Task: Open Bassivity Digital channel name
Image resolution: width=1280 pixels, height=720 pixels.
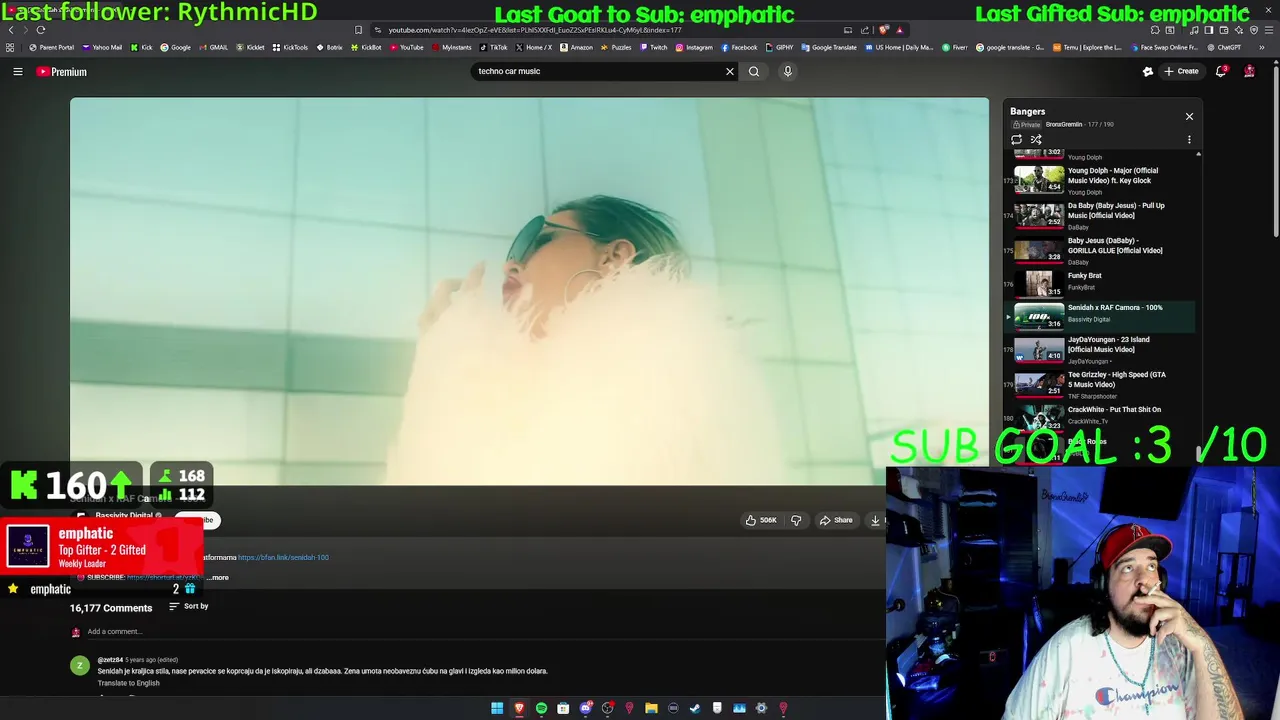Action: click(124, 515)
